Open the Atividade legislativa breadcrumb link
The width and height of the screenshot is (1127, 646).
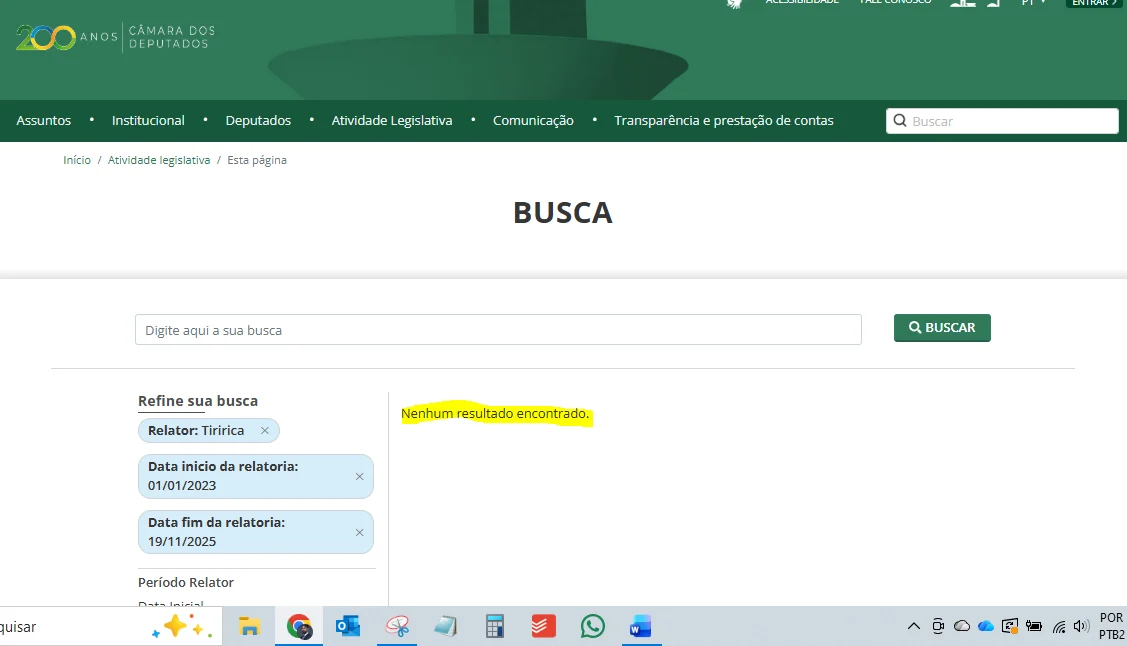coord(159,160)
